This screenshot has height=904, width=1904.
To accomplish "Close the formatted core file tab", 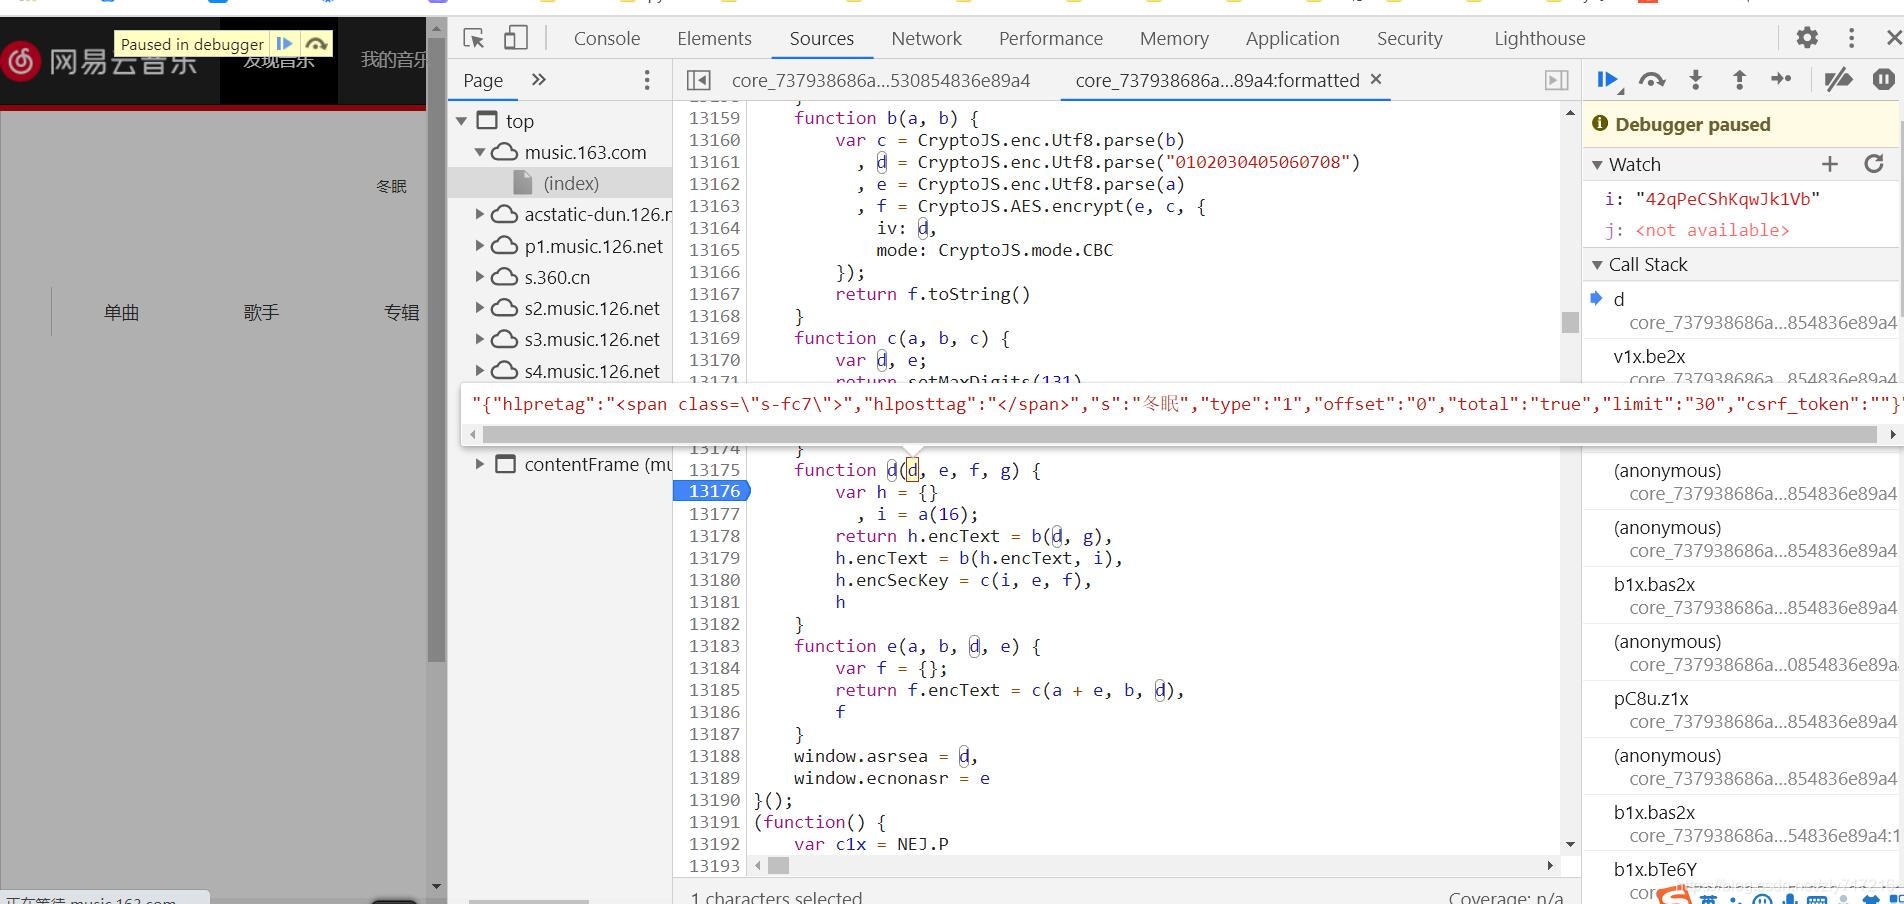I will 1376,79.
